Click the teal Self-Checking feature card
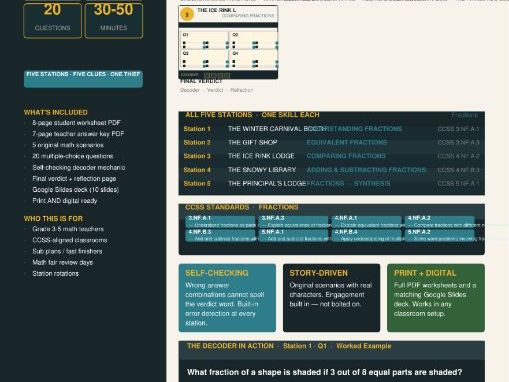509x382 pixels. point(227,298)
